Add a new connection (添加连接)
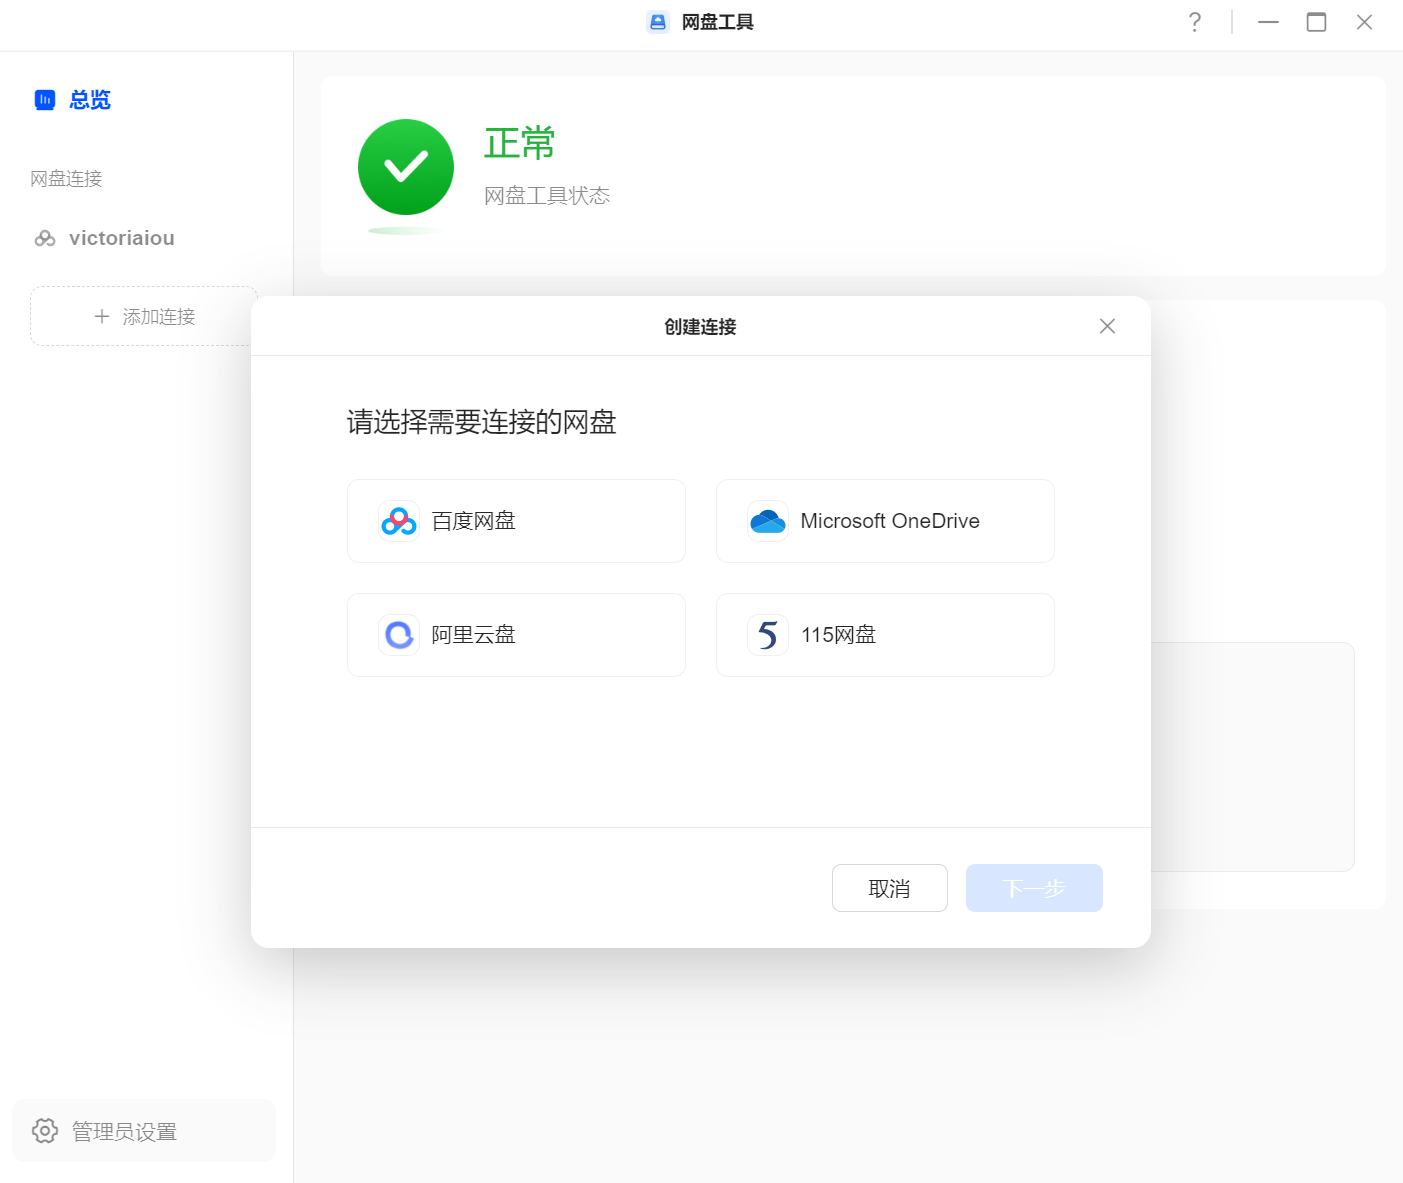 (144, 316)
